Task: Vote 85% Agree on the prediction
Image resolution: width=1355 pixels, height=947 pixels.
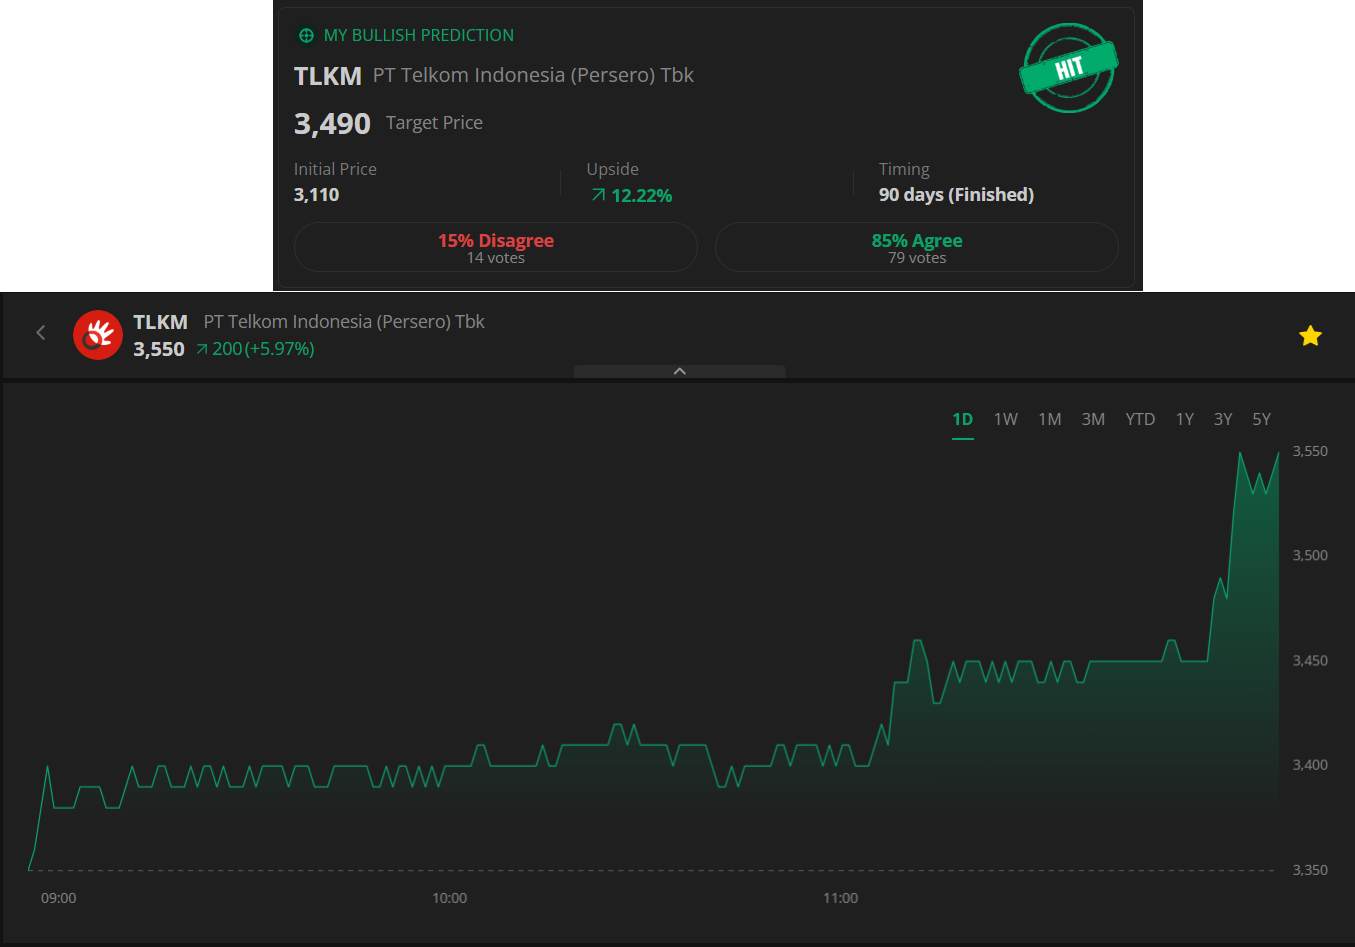Action: pyautogui.click(x=917, y=247)
